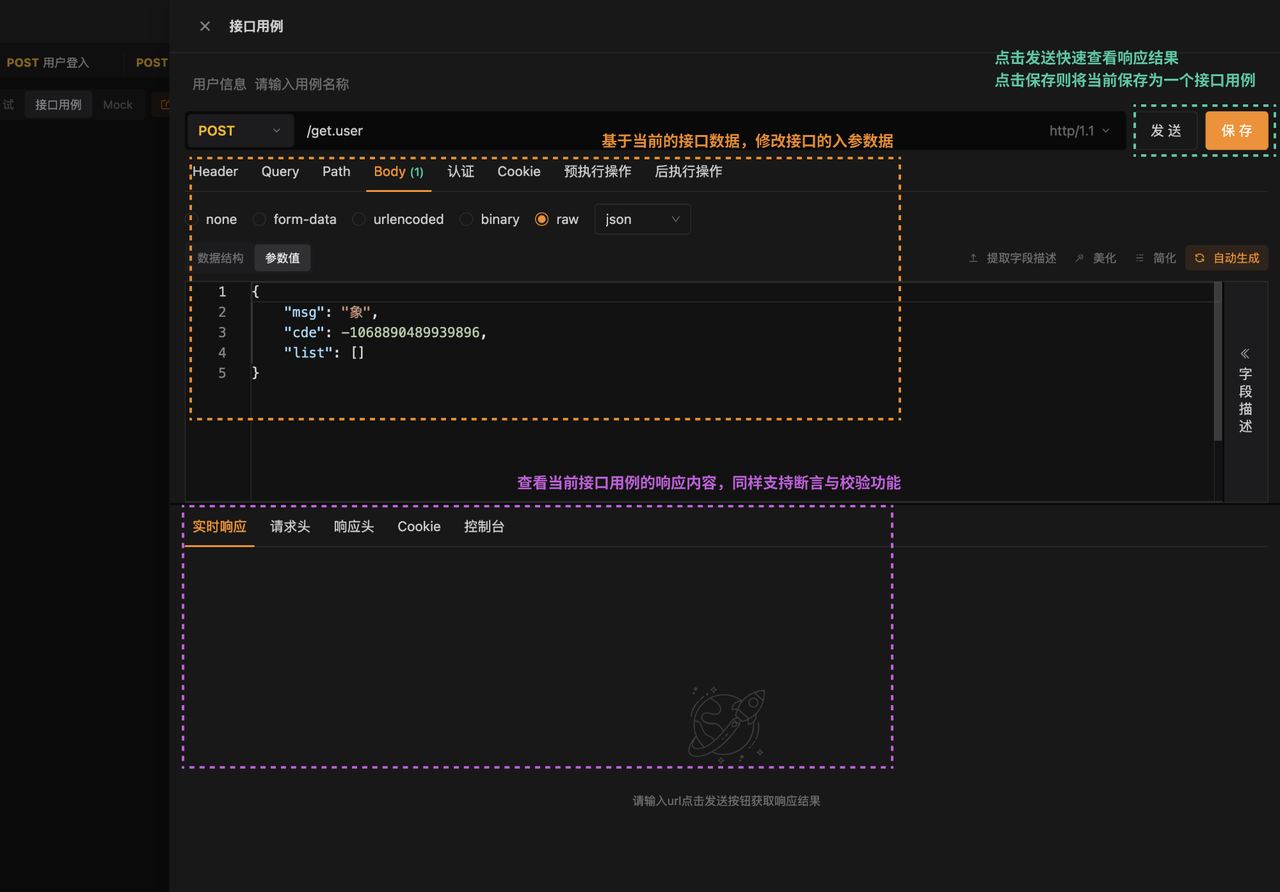
Task: Click the JSON editor vertical scrollbar
Action: (x=1218, y=362)
